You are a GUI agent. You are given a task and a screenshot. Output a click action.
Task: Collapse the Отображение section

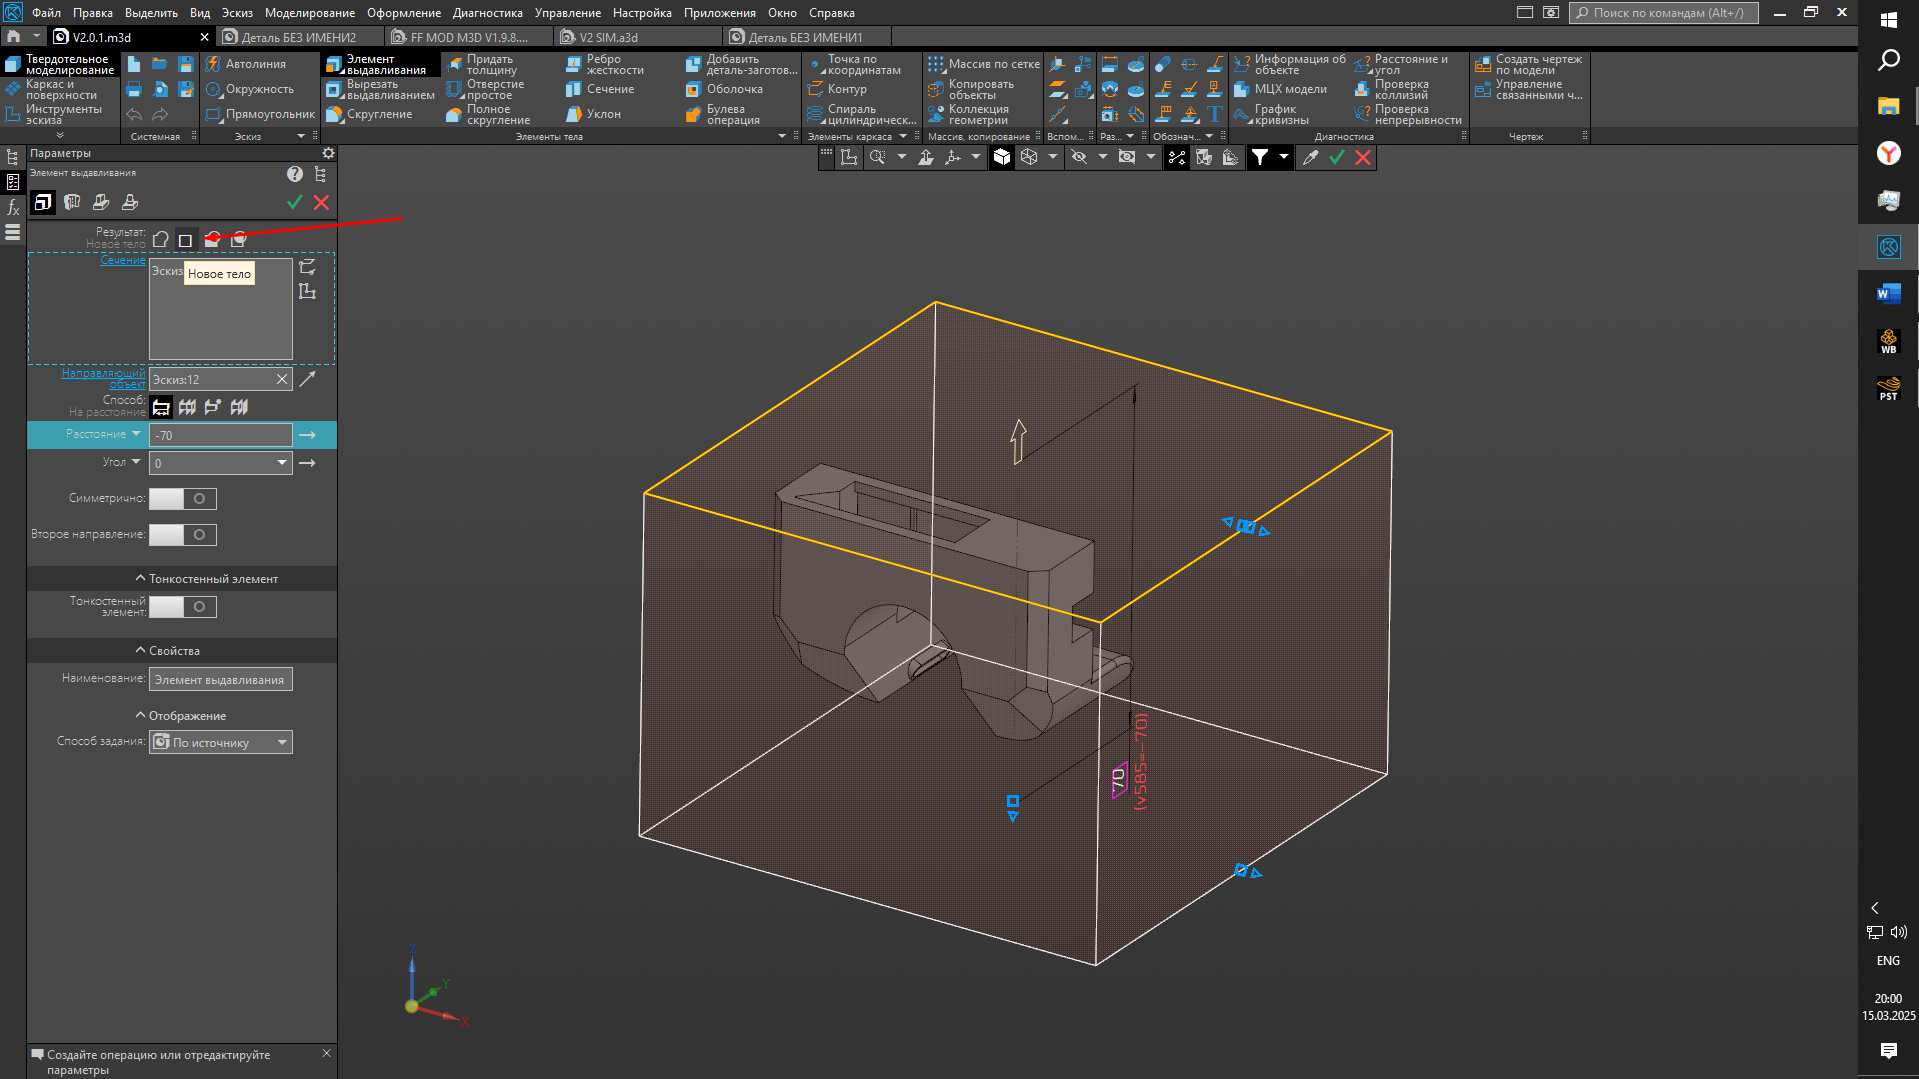tap(140, 715)
